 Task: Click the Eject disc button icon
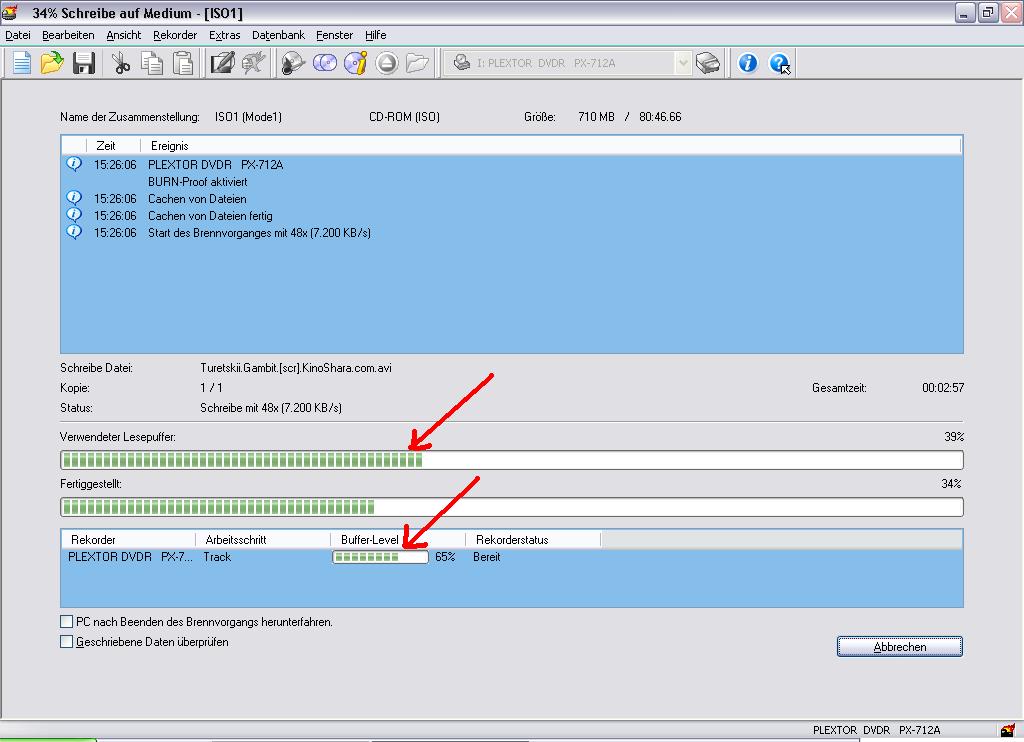click(x=387, y=63)
